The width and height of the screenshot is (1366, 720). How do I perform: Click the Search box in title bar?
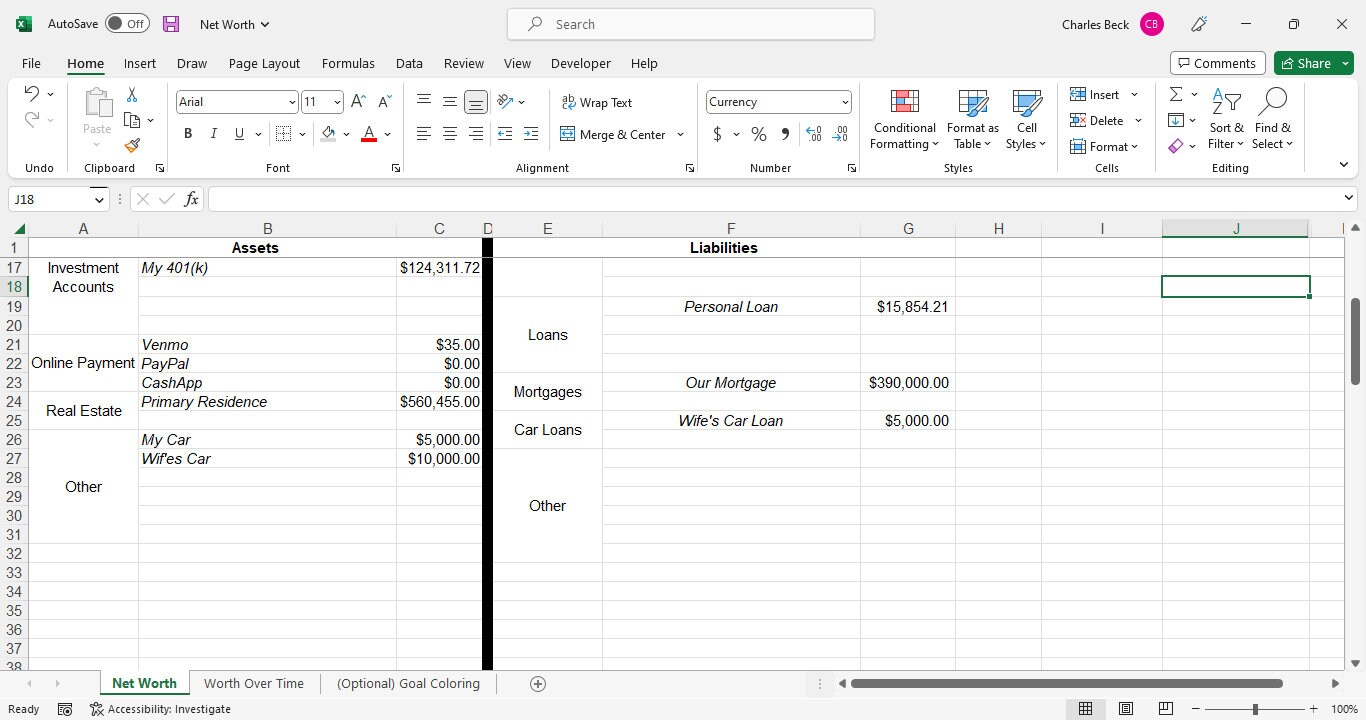[691, 24]
